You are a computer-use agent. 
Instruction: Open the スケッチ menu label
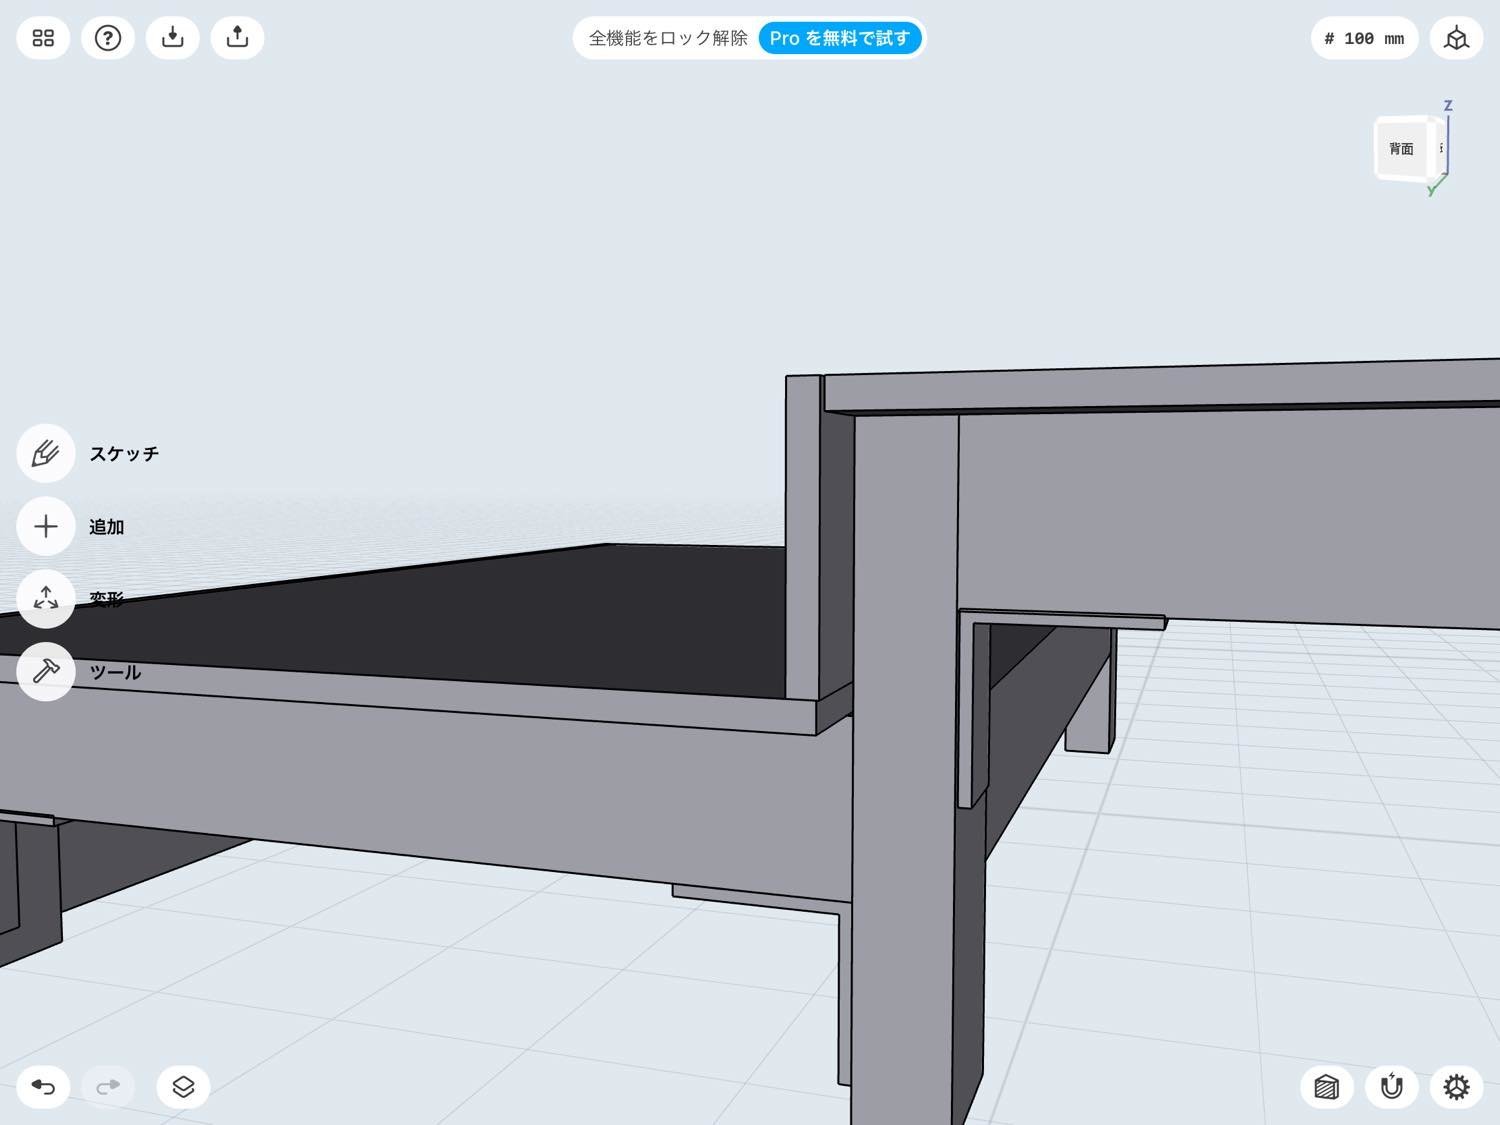[124, 453]
